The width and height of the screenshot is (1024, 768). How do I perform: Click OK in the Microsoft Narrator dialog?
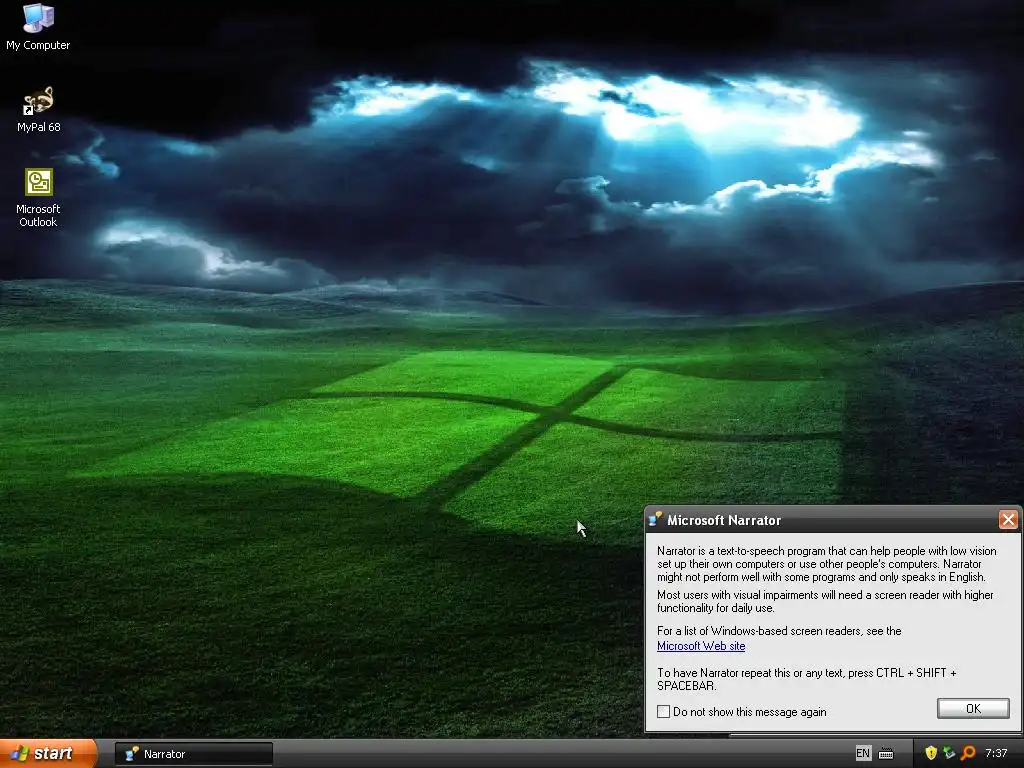(x=973, y=709)
